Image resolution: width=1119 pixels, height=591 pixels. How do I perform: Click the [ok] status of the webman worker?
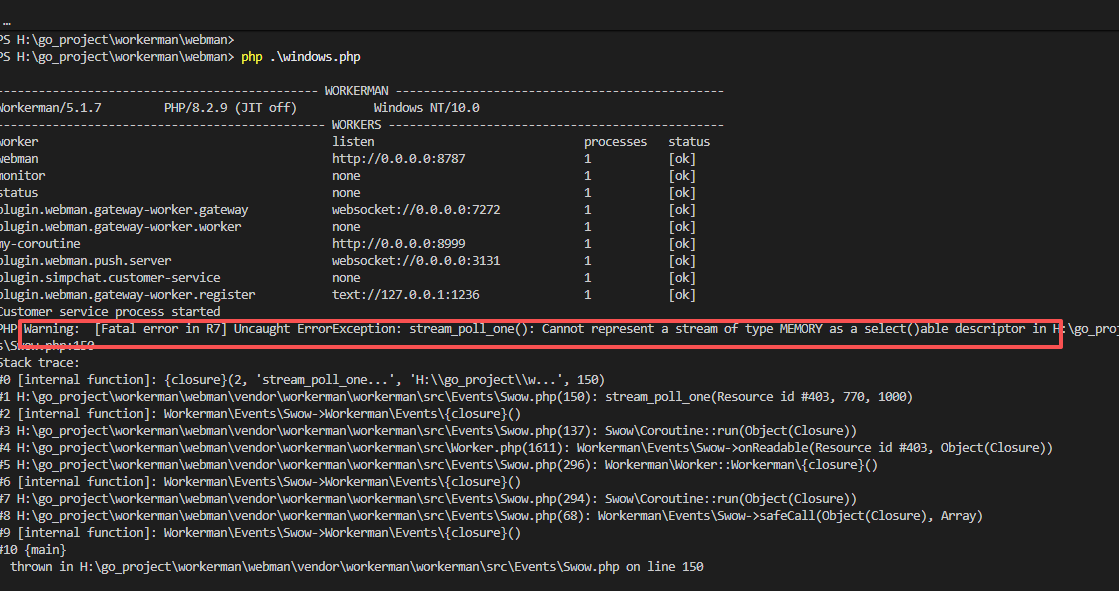coord(682,159)
